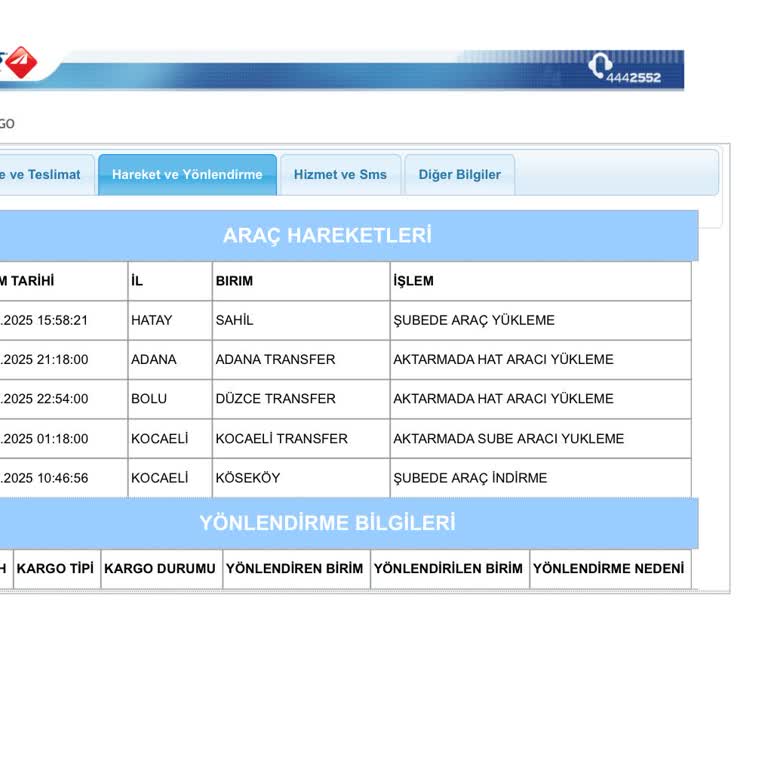Click the 4442552 phone number
This screenshot has height=768, width=768.
(633, 78)
